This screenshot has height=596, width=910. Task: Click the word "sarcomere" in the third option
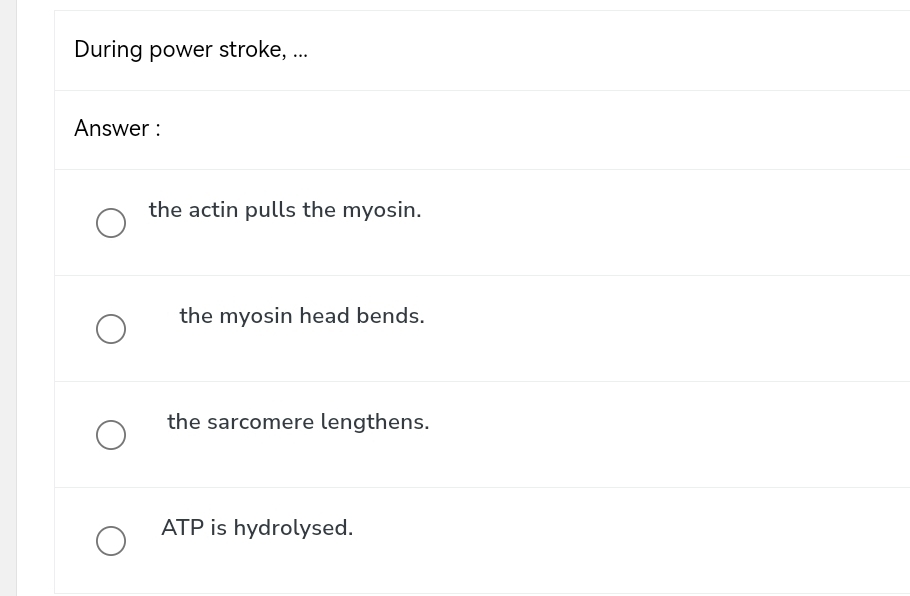260,422
